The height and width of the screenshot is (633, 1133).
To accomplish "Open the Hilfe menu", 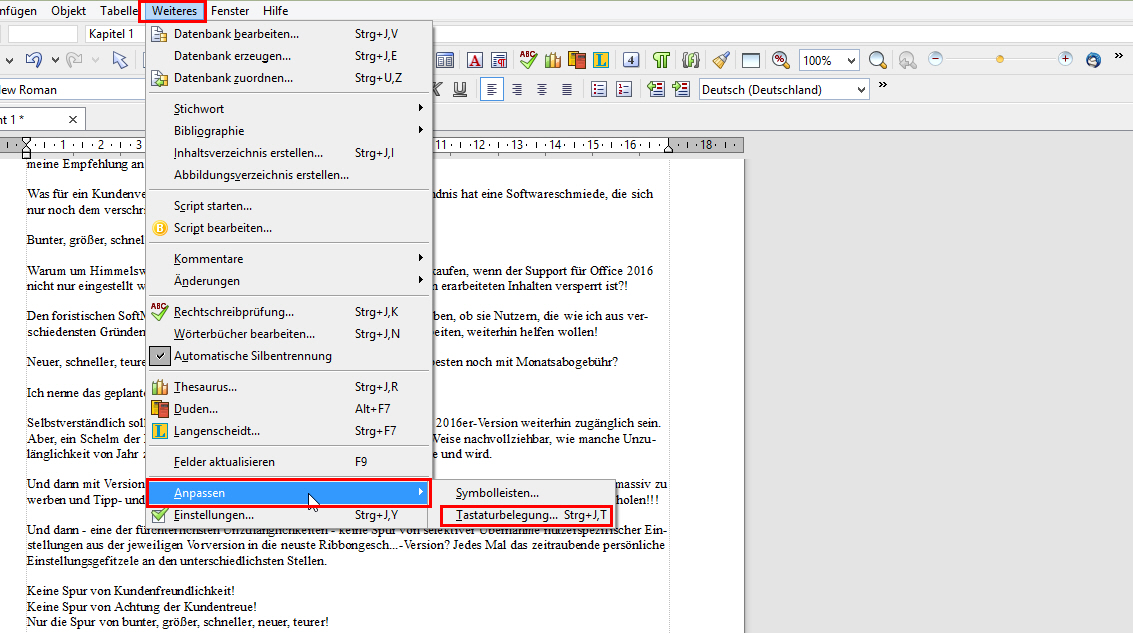I will [x=275, y=11].
